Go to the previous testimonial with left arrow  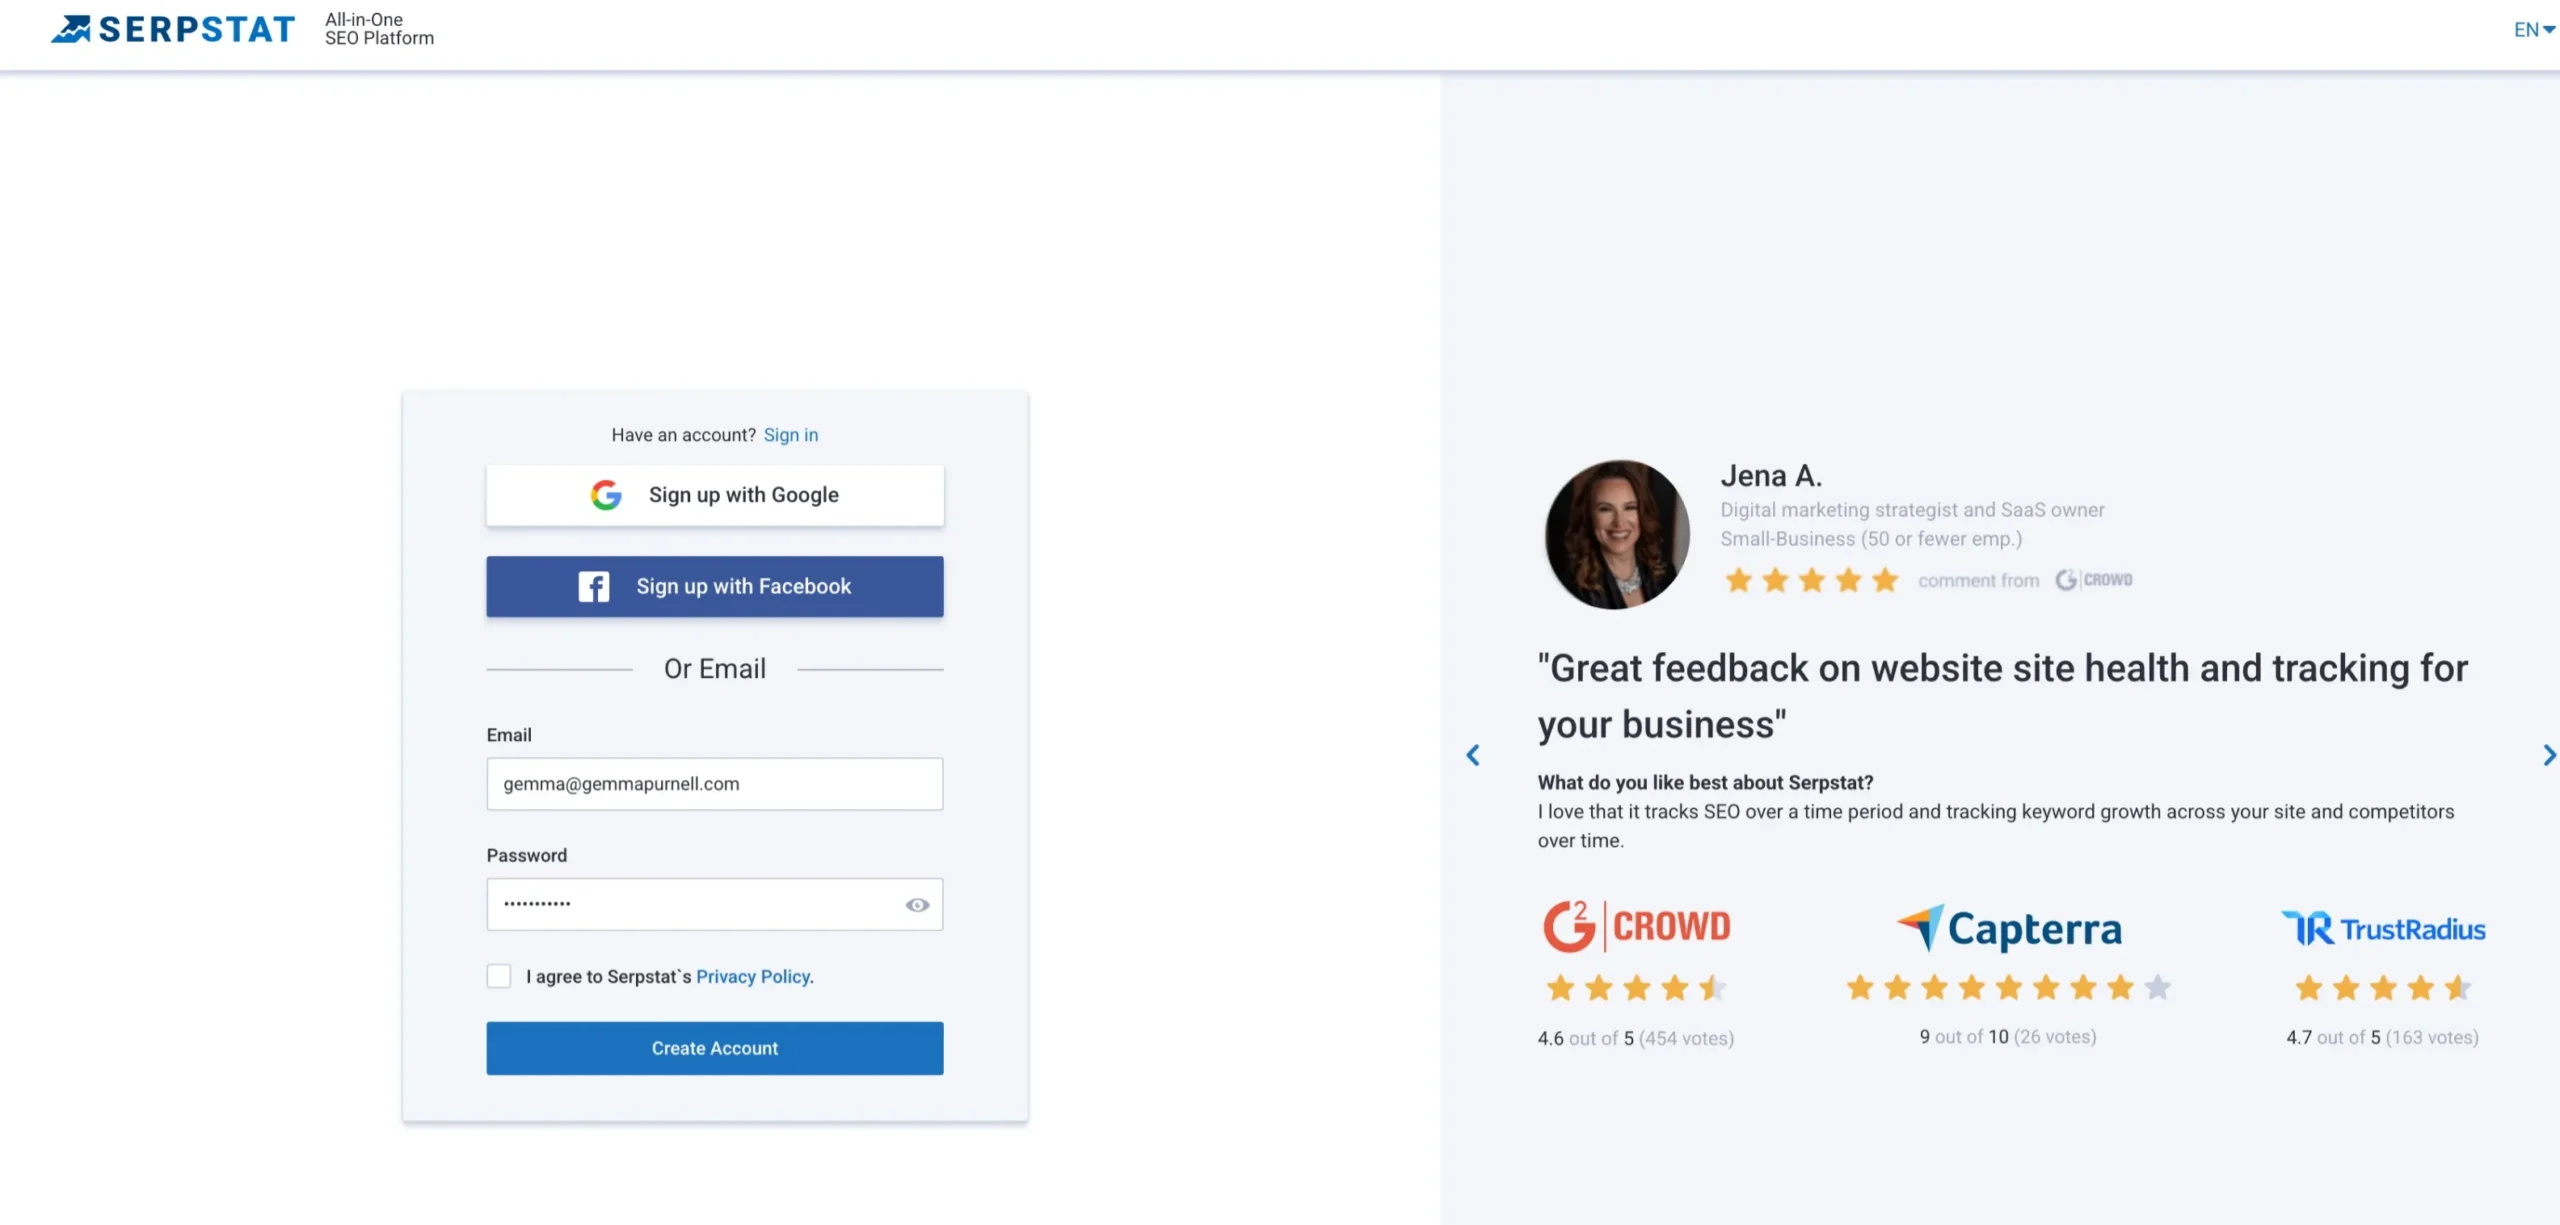pos(1473,755)
